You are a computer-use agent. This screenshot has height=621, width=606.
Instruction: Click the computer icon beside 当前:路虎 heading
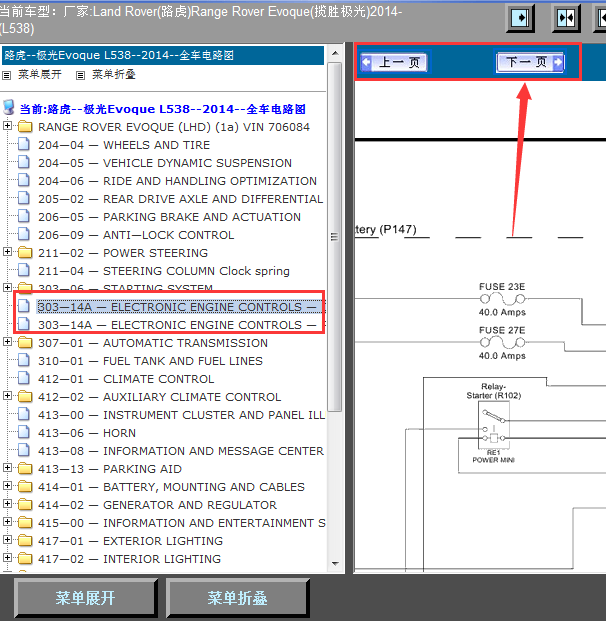[9, 107]
